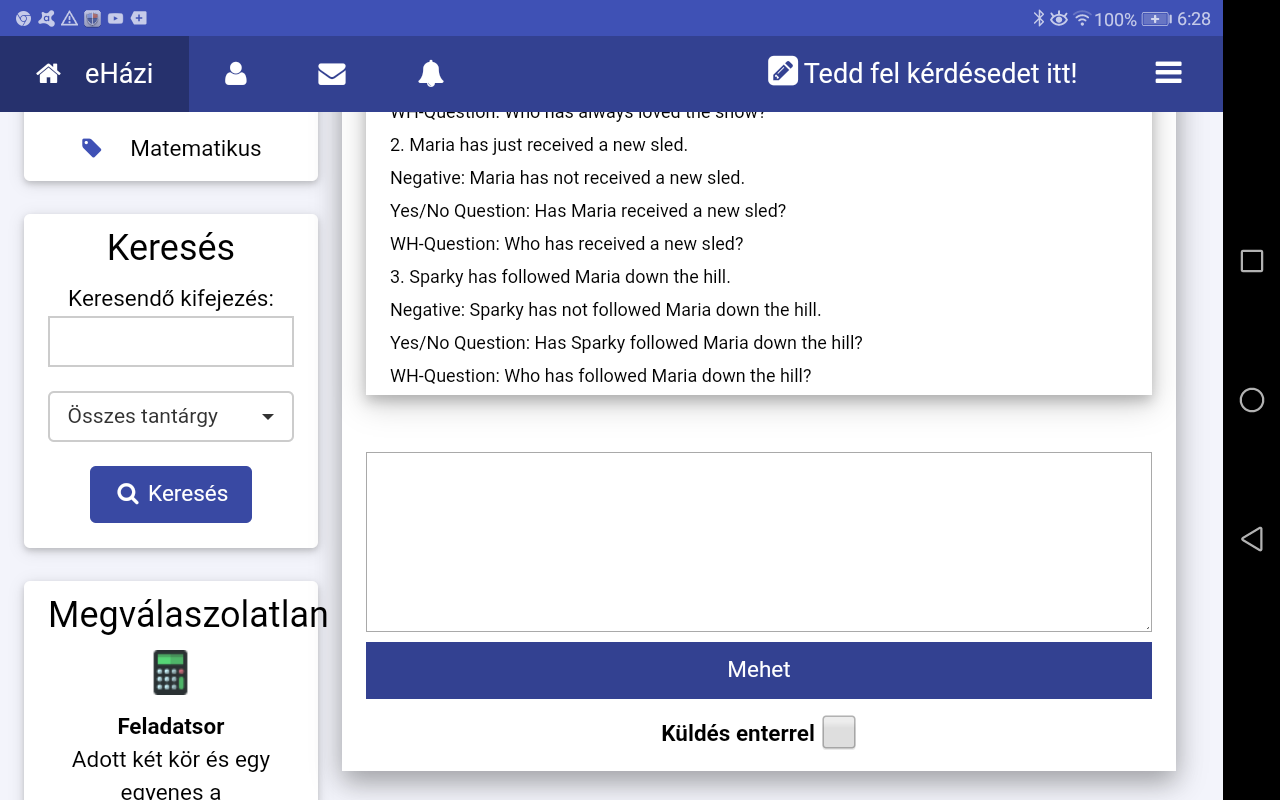Open Tedd fel kérdésedet itt! link
The width and height of the screenshot is (1280, 800).
tap(940, 74)
